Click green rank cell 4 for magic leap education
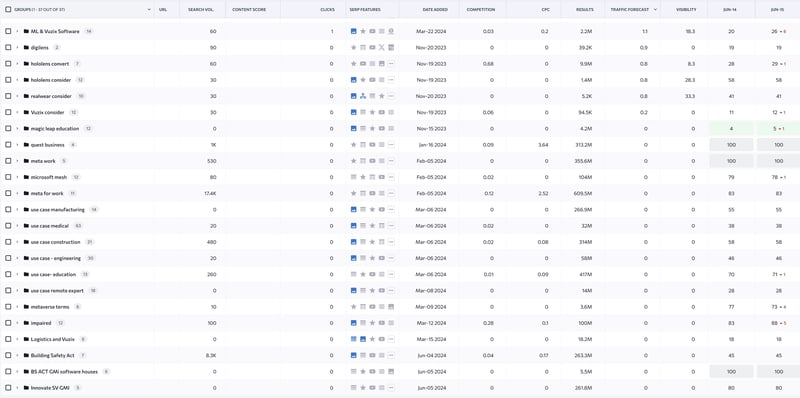This screenshot has width=800, height=398. [x=731, y=129]
